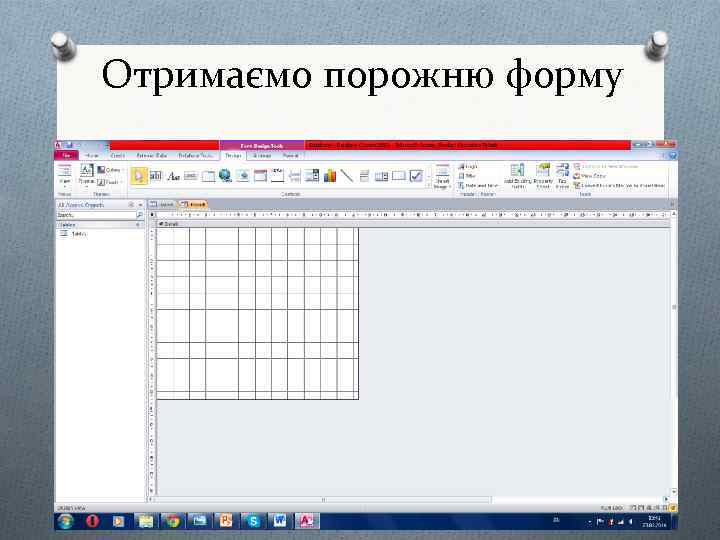Choose the Toggle Button control

[364, 176]
